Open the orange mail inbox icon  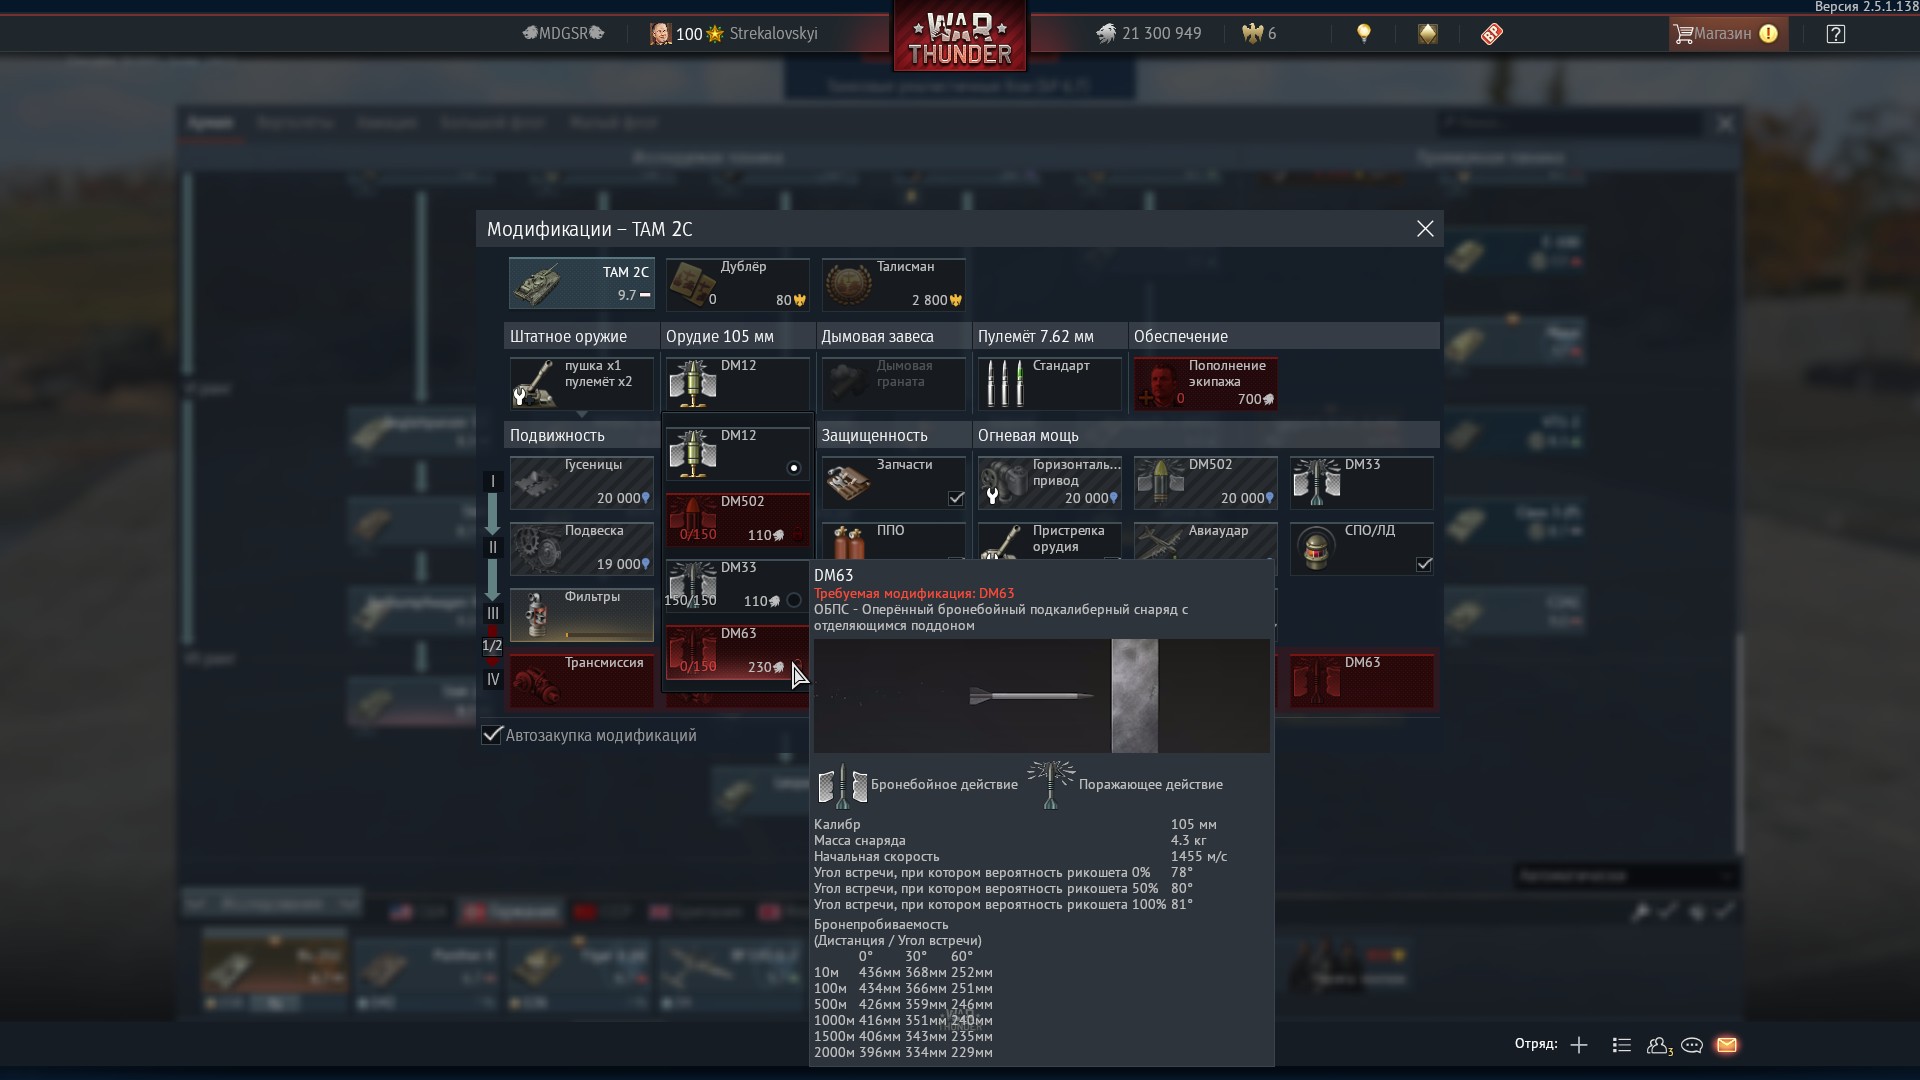pos(1727,1045)
